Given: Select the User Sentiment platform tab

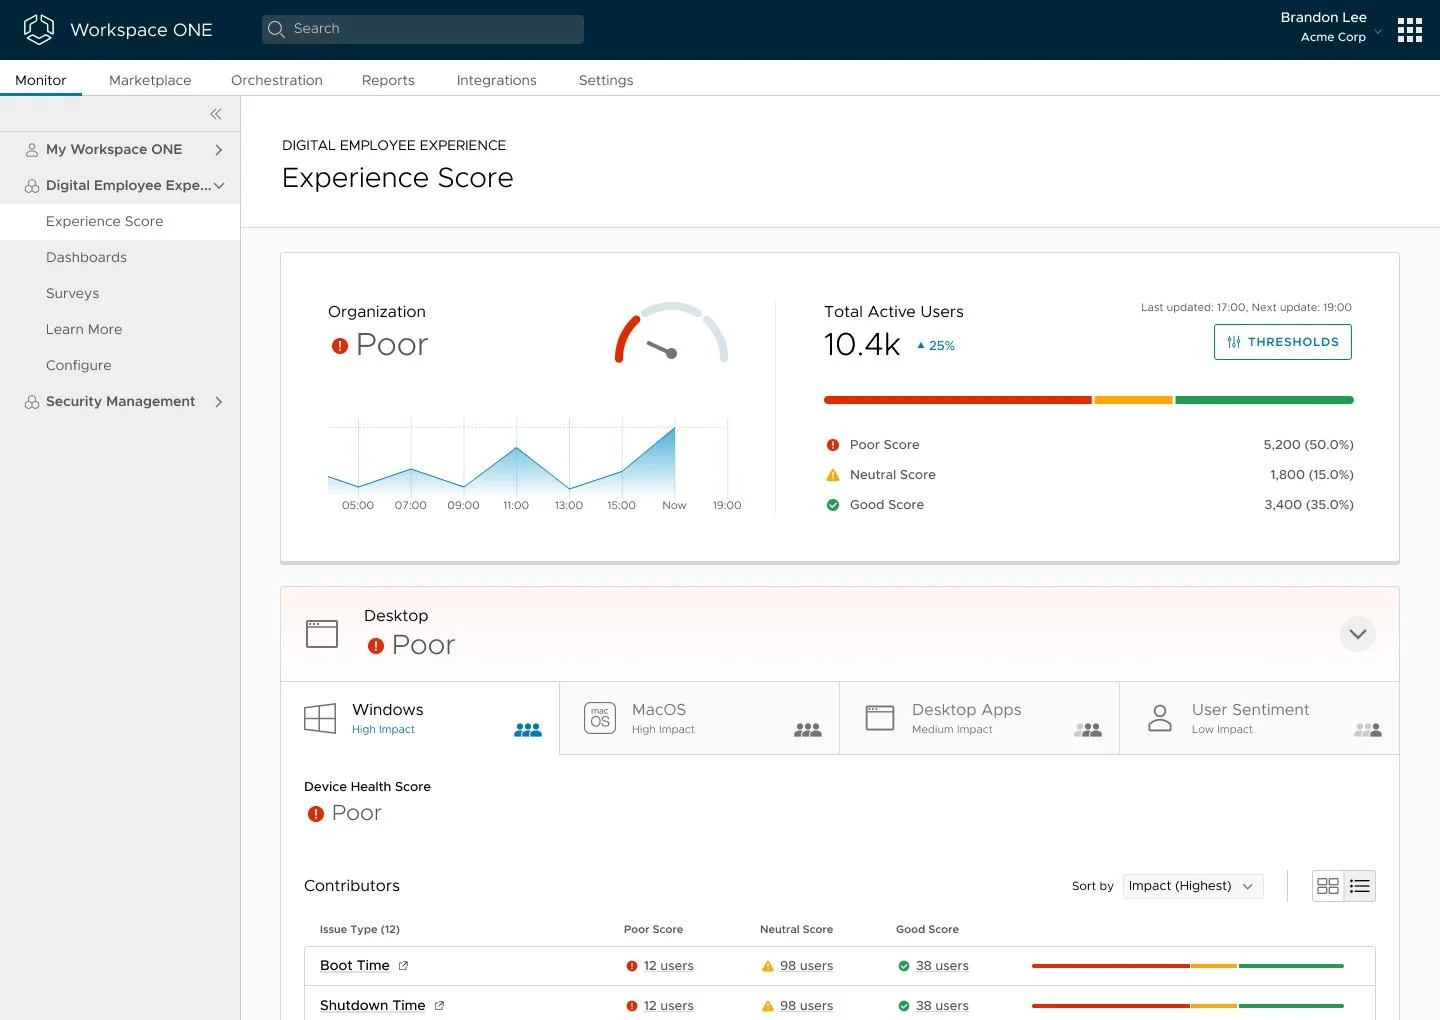Looking at the screenshot, I should click(1260, 718).
